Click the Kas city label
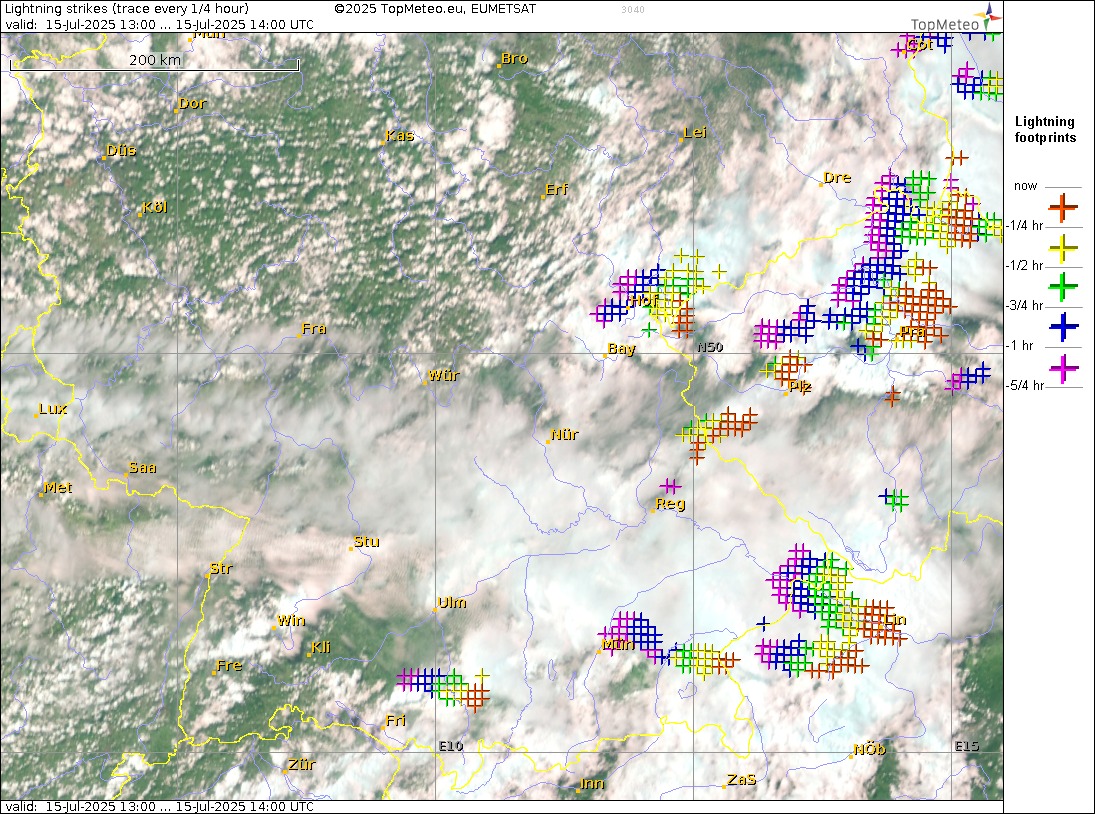This screenshot has height=814, width=1095. 399,135
